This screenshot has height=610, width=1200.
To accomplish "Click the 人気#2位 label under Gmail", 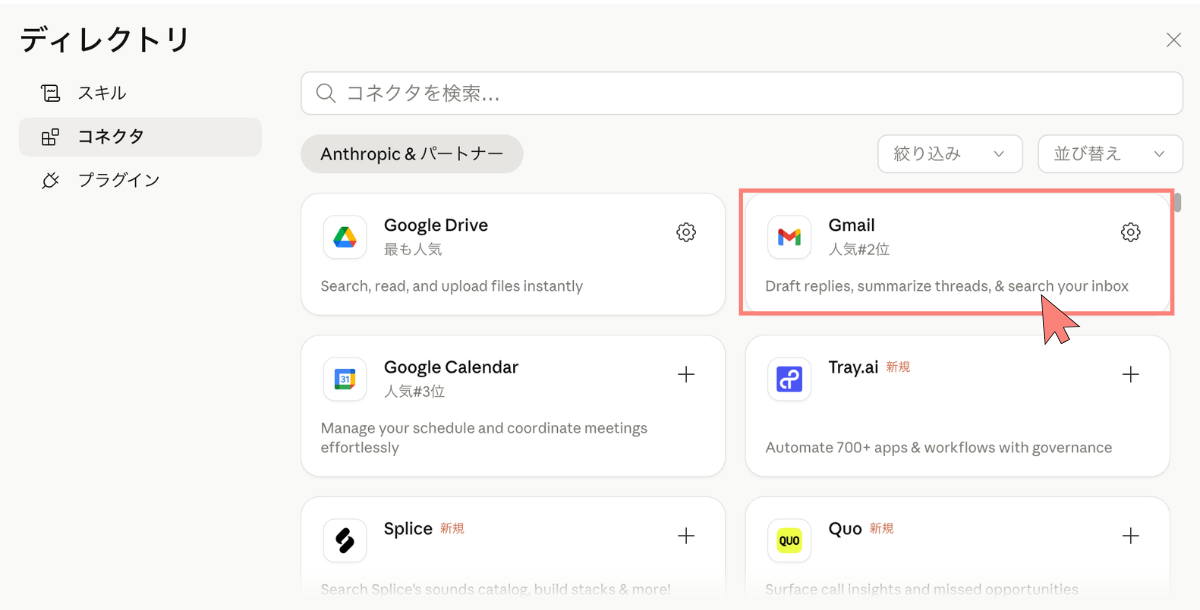I will pyautogui.click(x=859, y=249).
